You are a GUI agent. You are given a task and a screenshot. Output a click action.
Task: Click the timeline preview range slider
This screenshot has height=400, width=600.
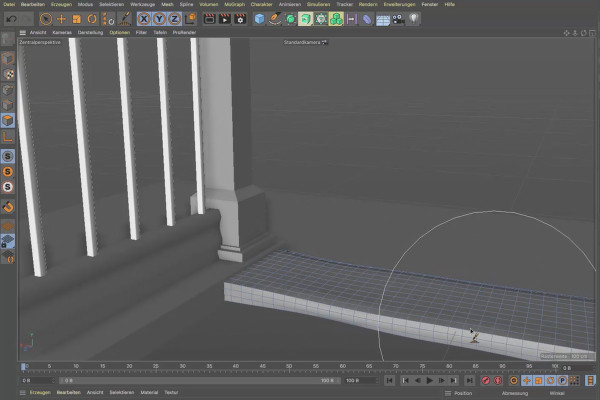199,380
